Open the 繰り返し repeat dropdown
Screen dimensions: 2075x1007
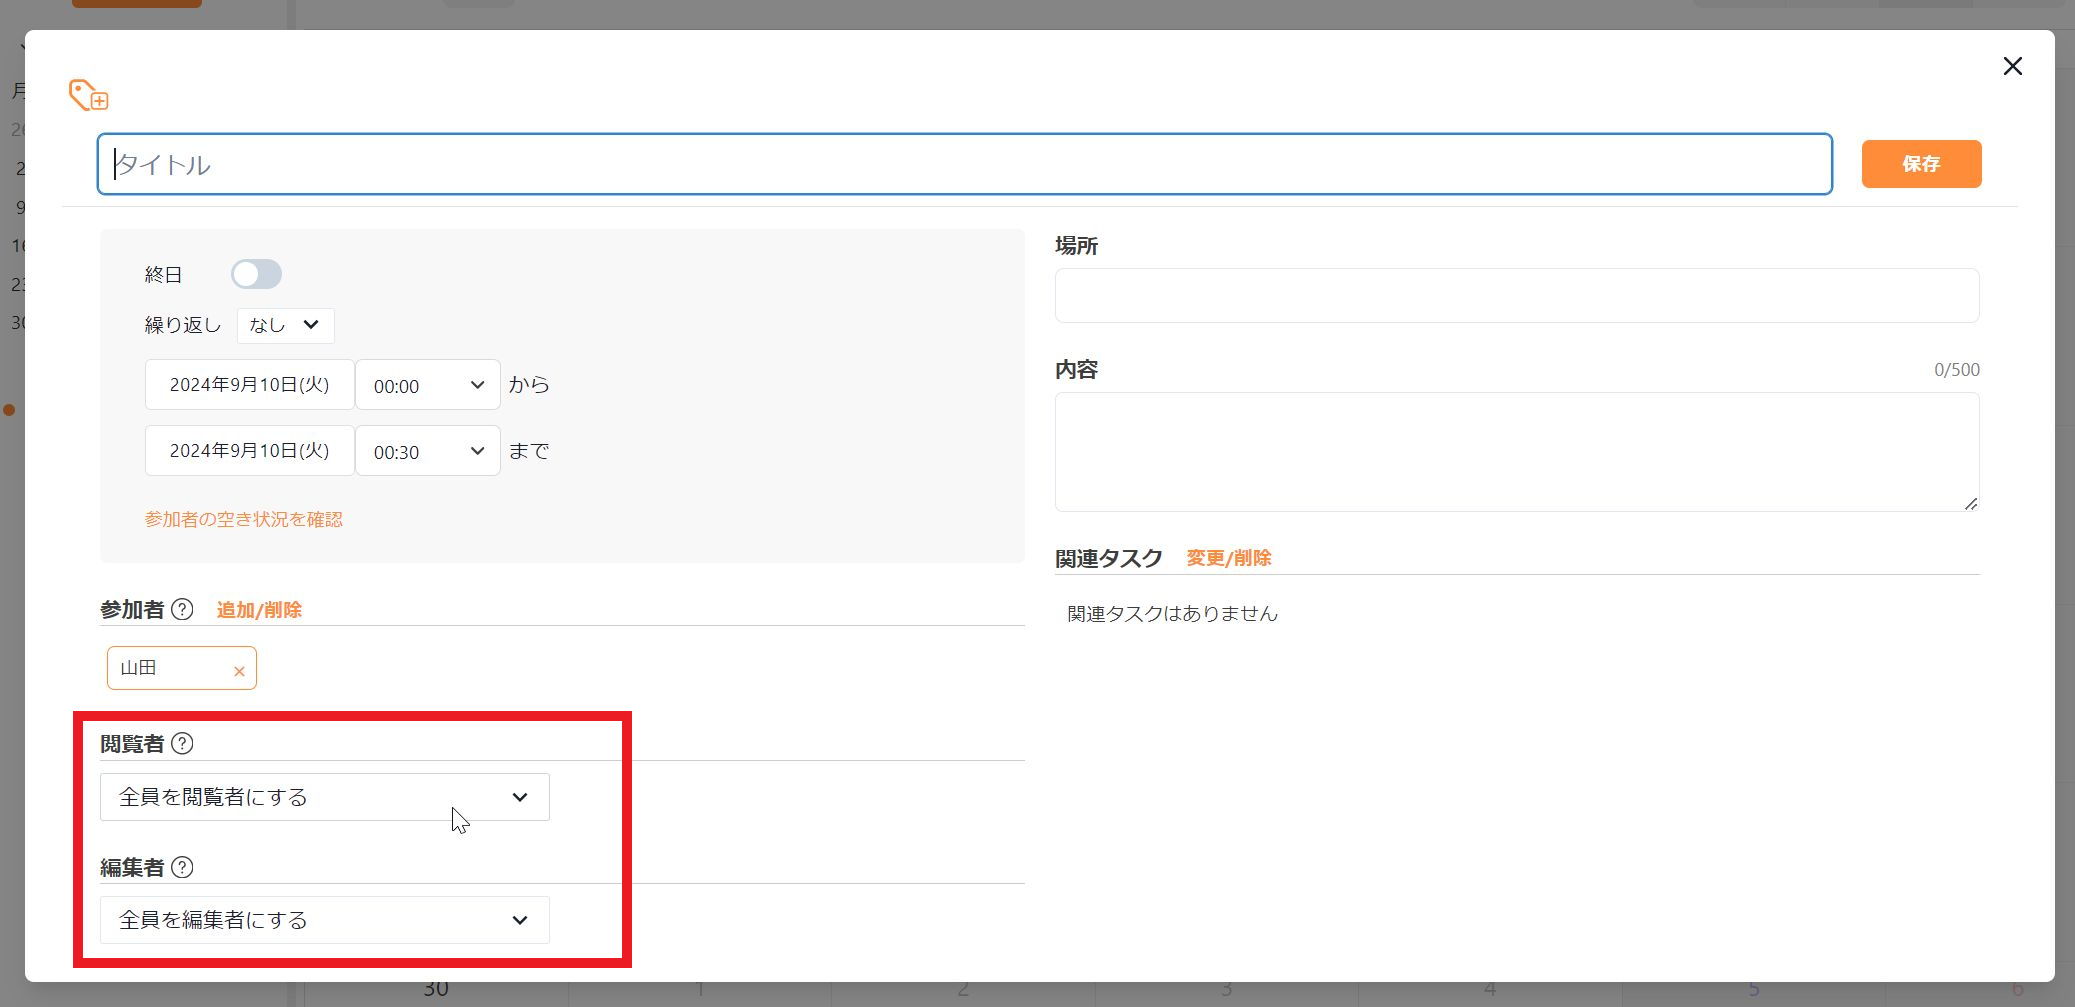click(x=285, y=325)
